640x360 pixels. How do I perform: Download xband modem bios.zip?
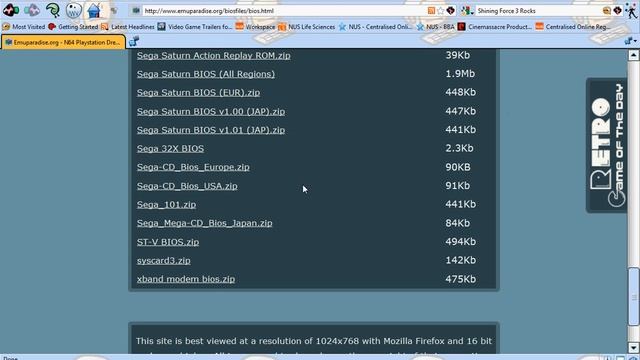[186, 279]
